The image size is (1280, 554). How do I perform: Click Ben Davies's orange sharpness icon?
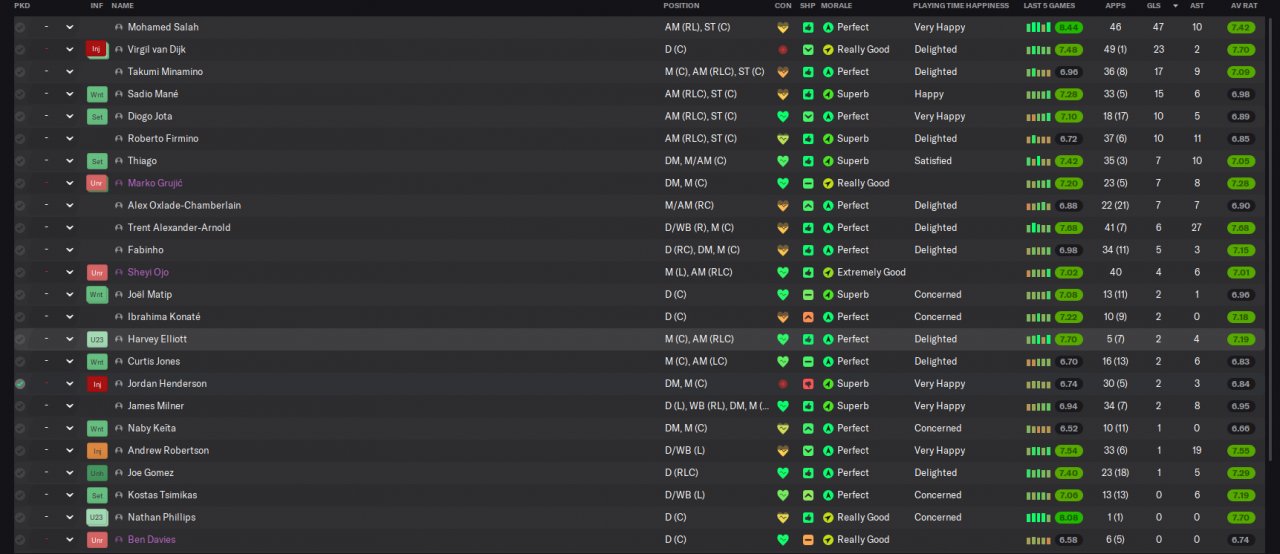point(808,539)
